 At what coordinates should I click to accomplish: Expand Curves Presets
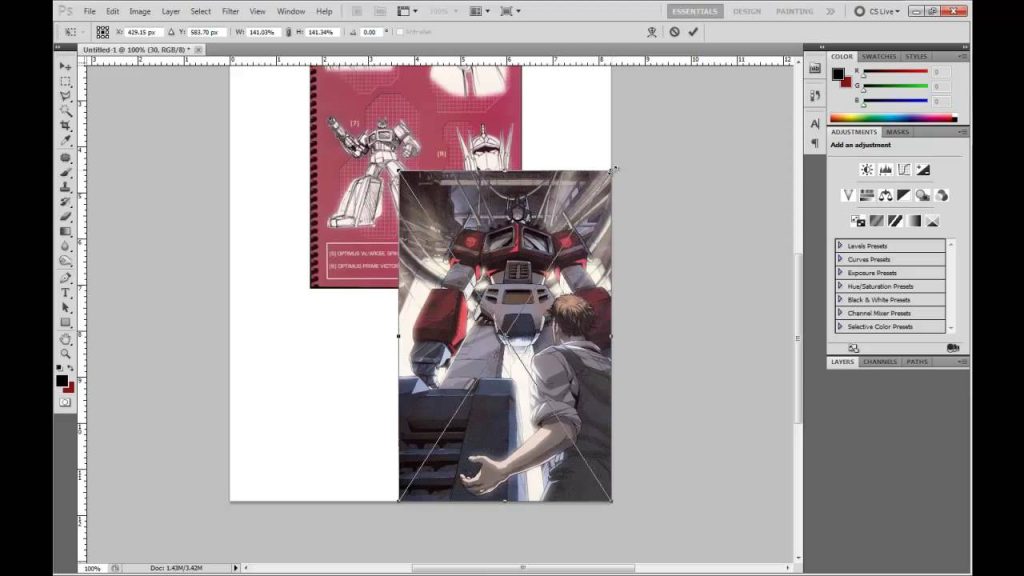840,259
